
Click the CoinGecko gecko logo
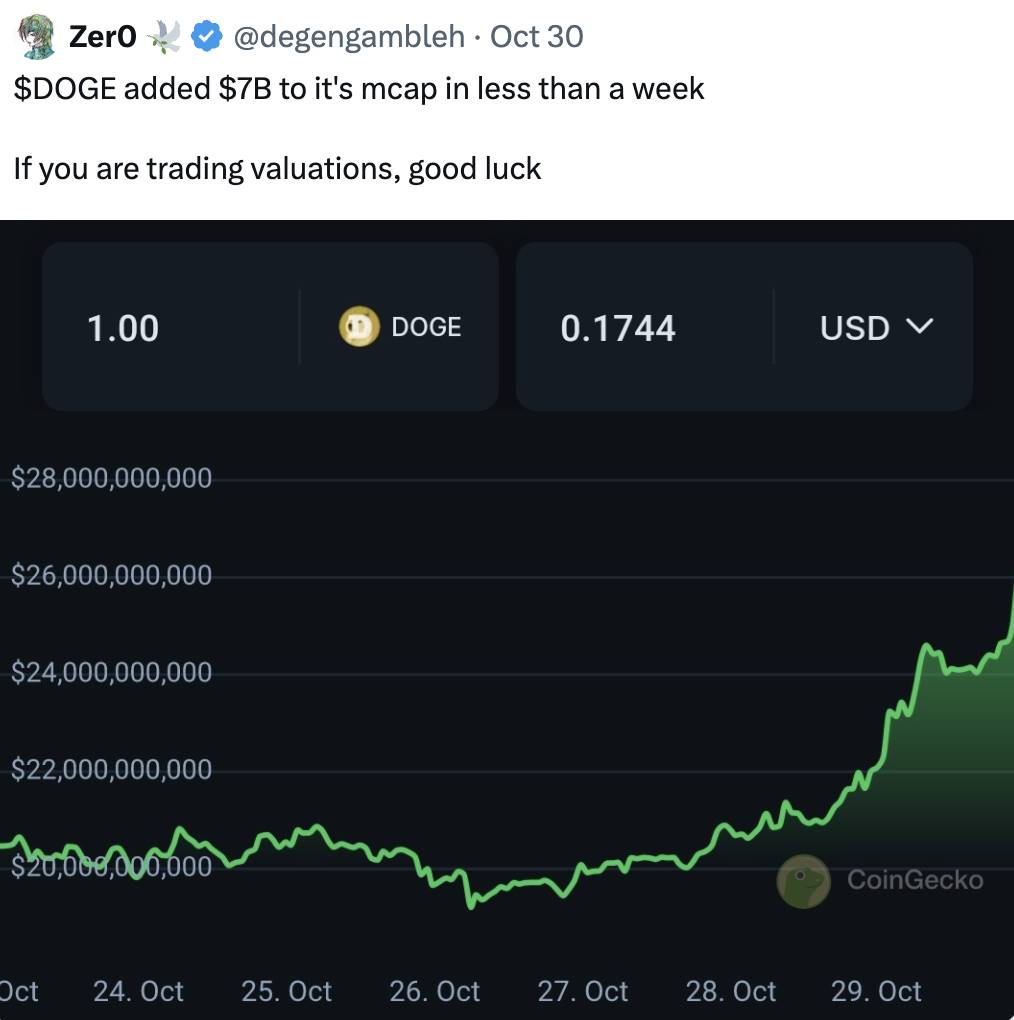803,881
